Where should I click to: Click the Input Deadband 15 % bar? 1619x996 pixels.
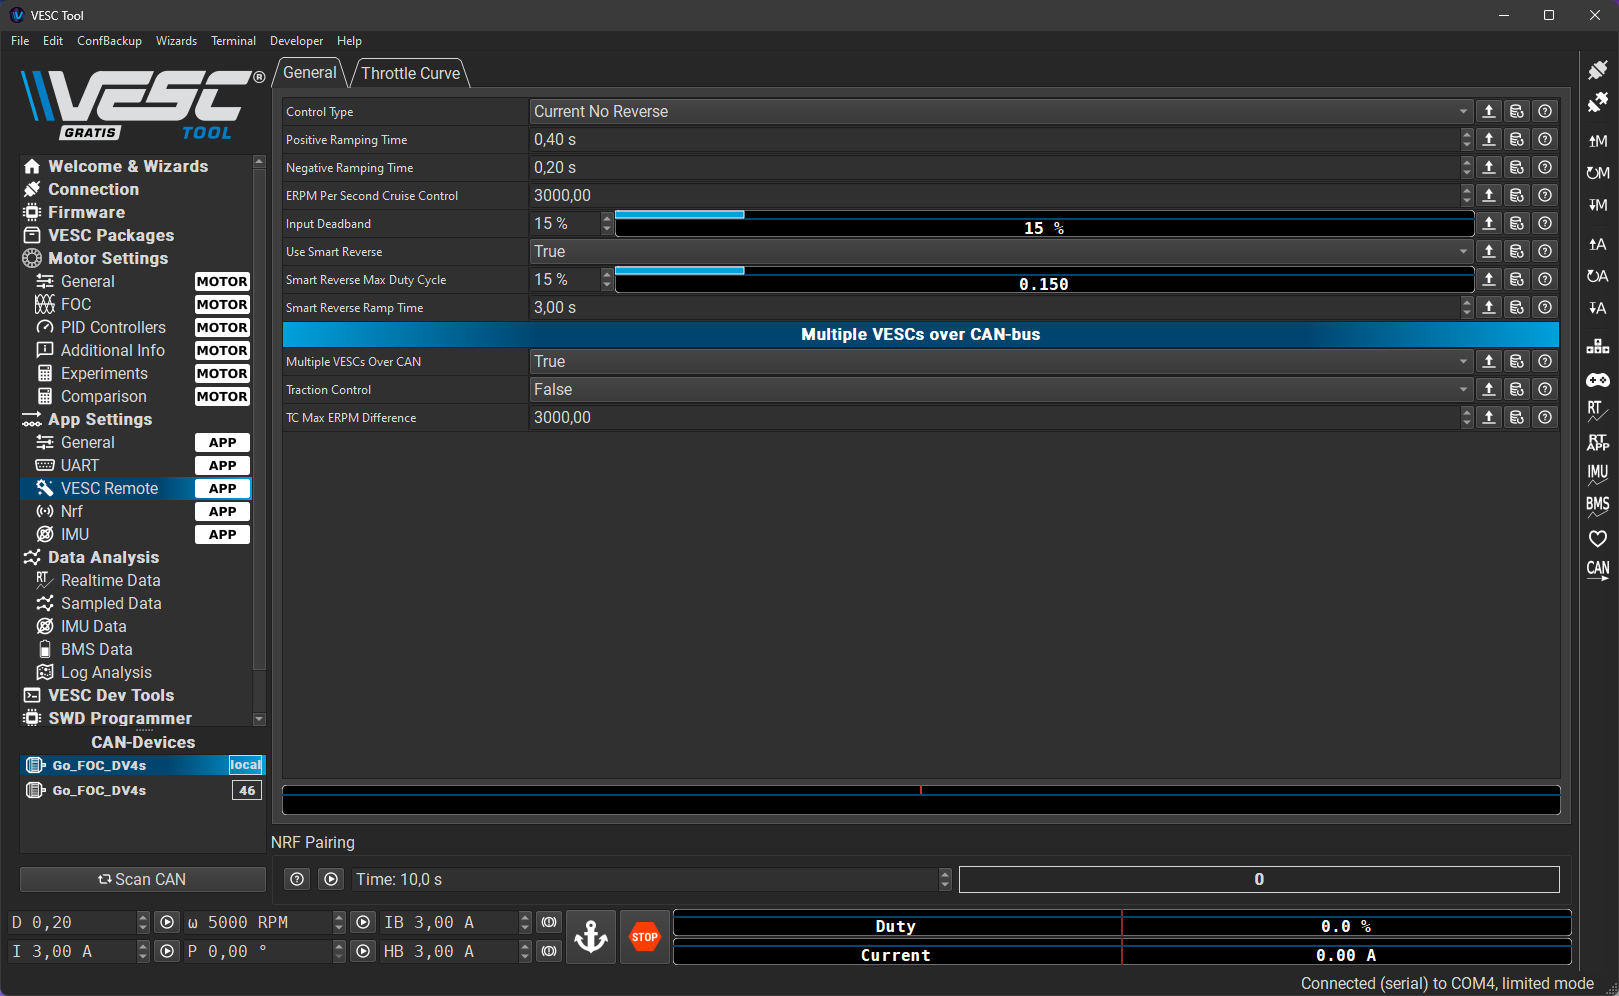[1044, 223]
